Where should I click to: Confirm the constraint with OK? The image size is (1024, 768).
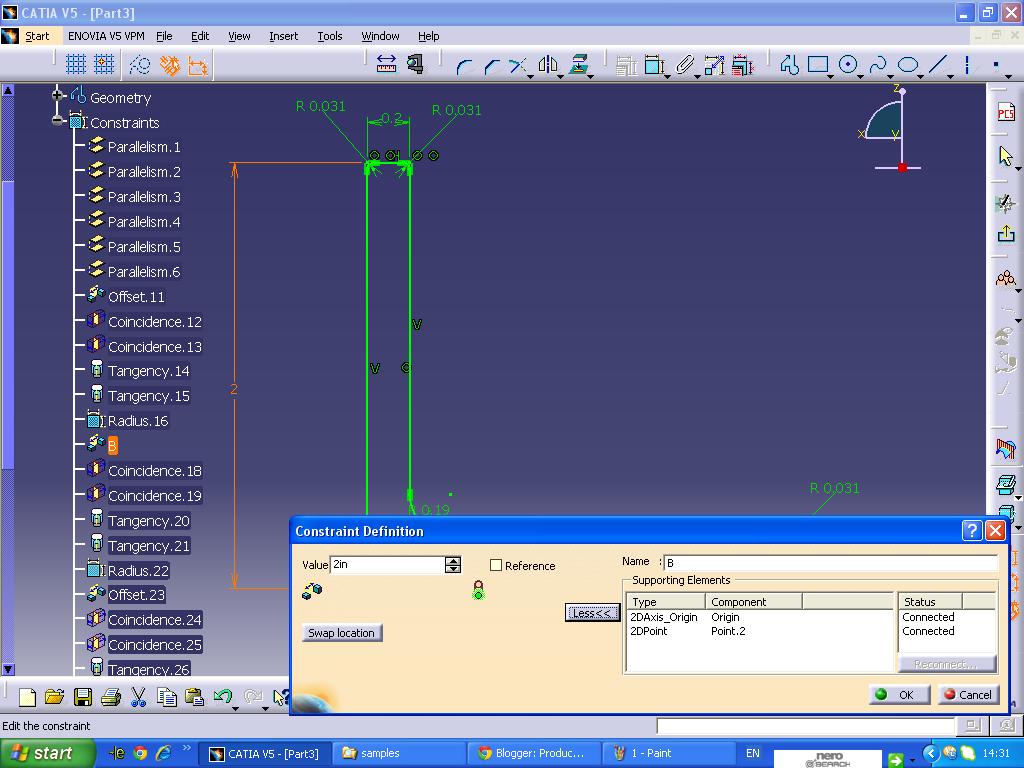(897, 694)
